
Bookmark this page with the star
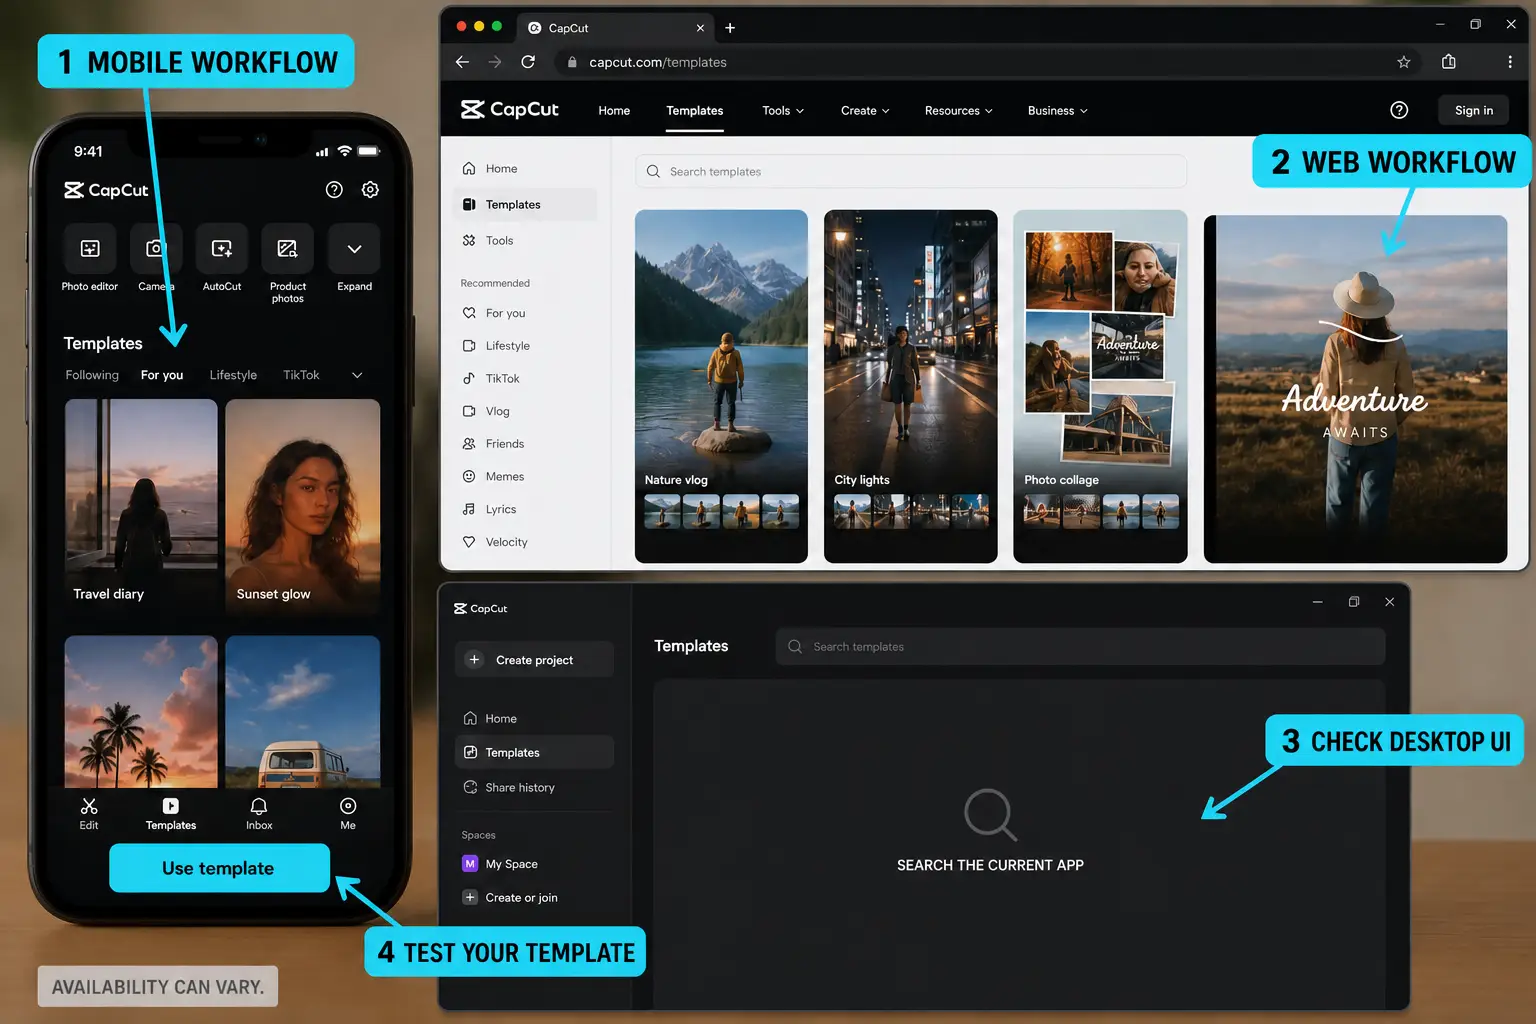click(1404, 62)
